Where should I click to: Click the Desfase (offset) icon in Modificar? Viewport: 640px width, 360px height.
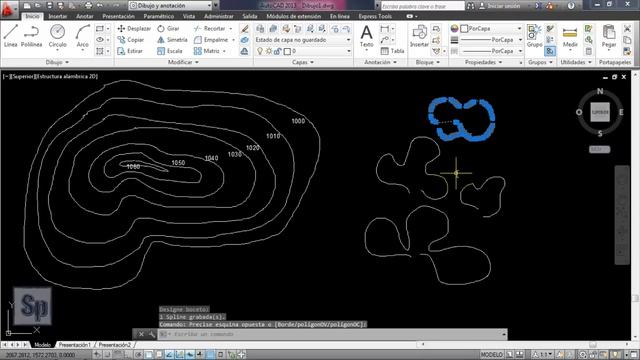click(244, 51)
